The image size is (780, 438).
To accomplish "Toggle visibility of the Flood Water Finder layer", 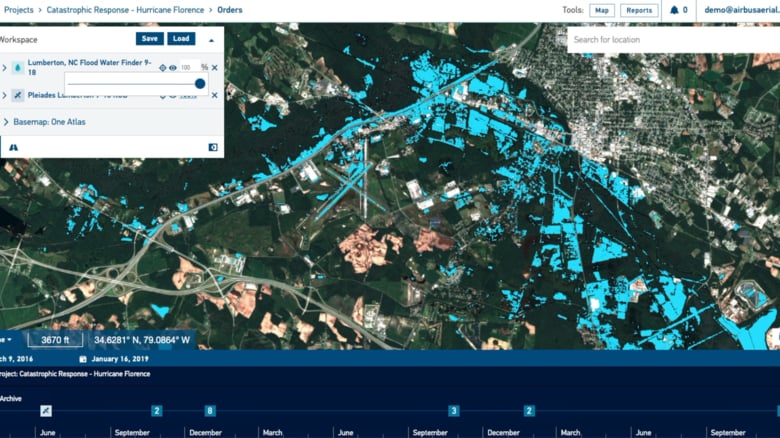I will pyautogui.click(x=173, y=68).
